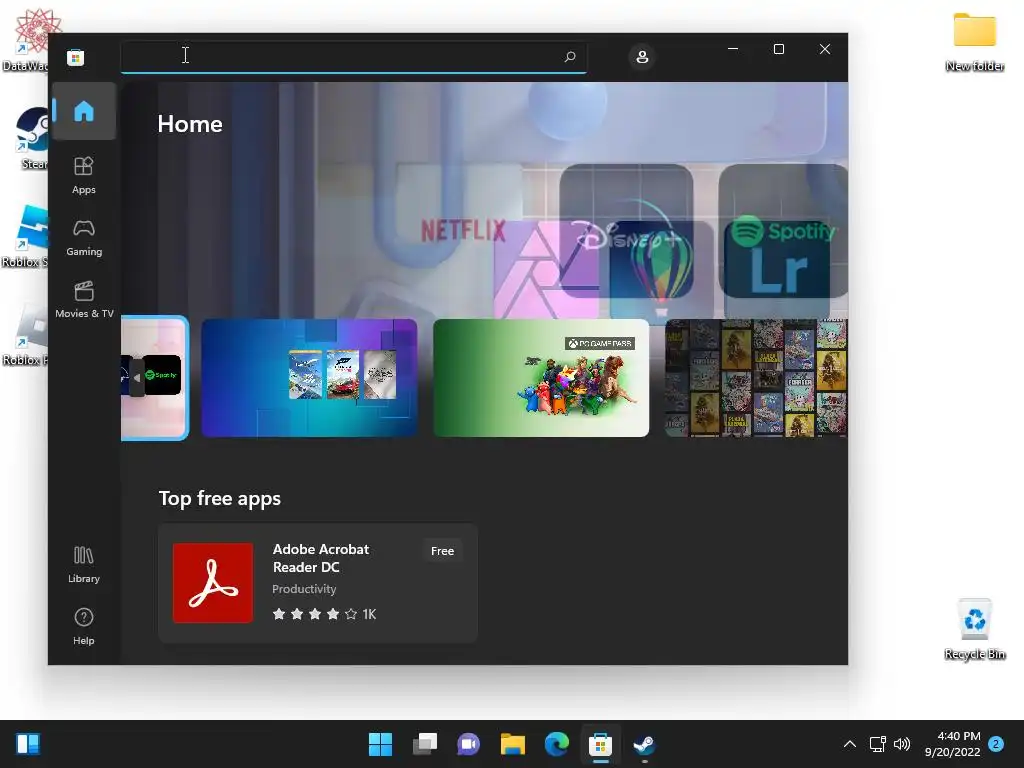Screen dimensions: 1024x768
Task: Open the Widgets icon on taskbar
Action: click(x=28, y=744)
